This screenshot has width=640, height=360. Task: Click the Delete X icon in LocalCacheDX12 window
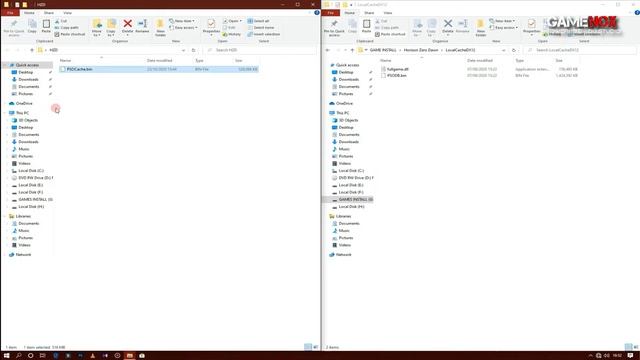click(x=448, y=26)
